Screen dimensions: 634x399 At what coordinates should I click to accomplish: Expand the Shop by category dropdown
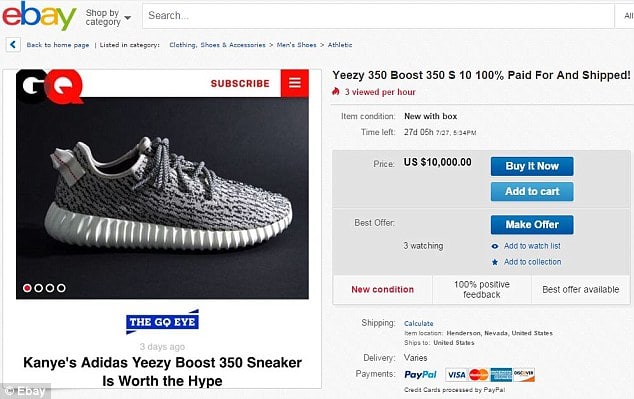(108, 17)
